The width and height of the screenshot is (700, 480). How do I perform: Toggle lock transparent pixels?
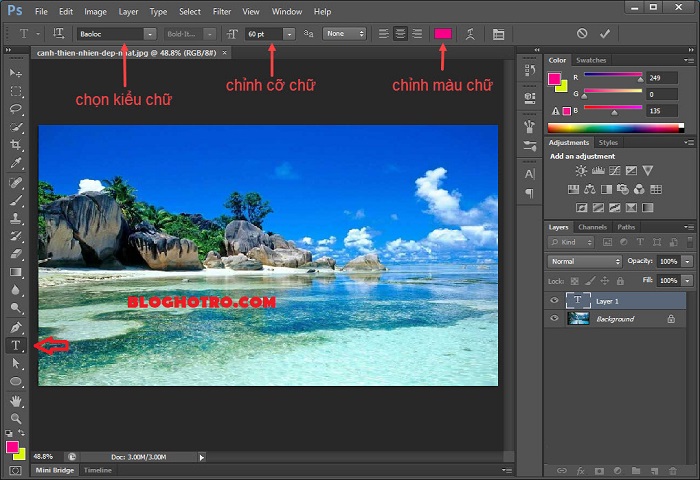click(x=575, y=281)
